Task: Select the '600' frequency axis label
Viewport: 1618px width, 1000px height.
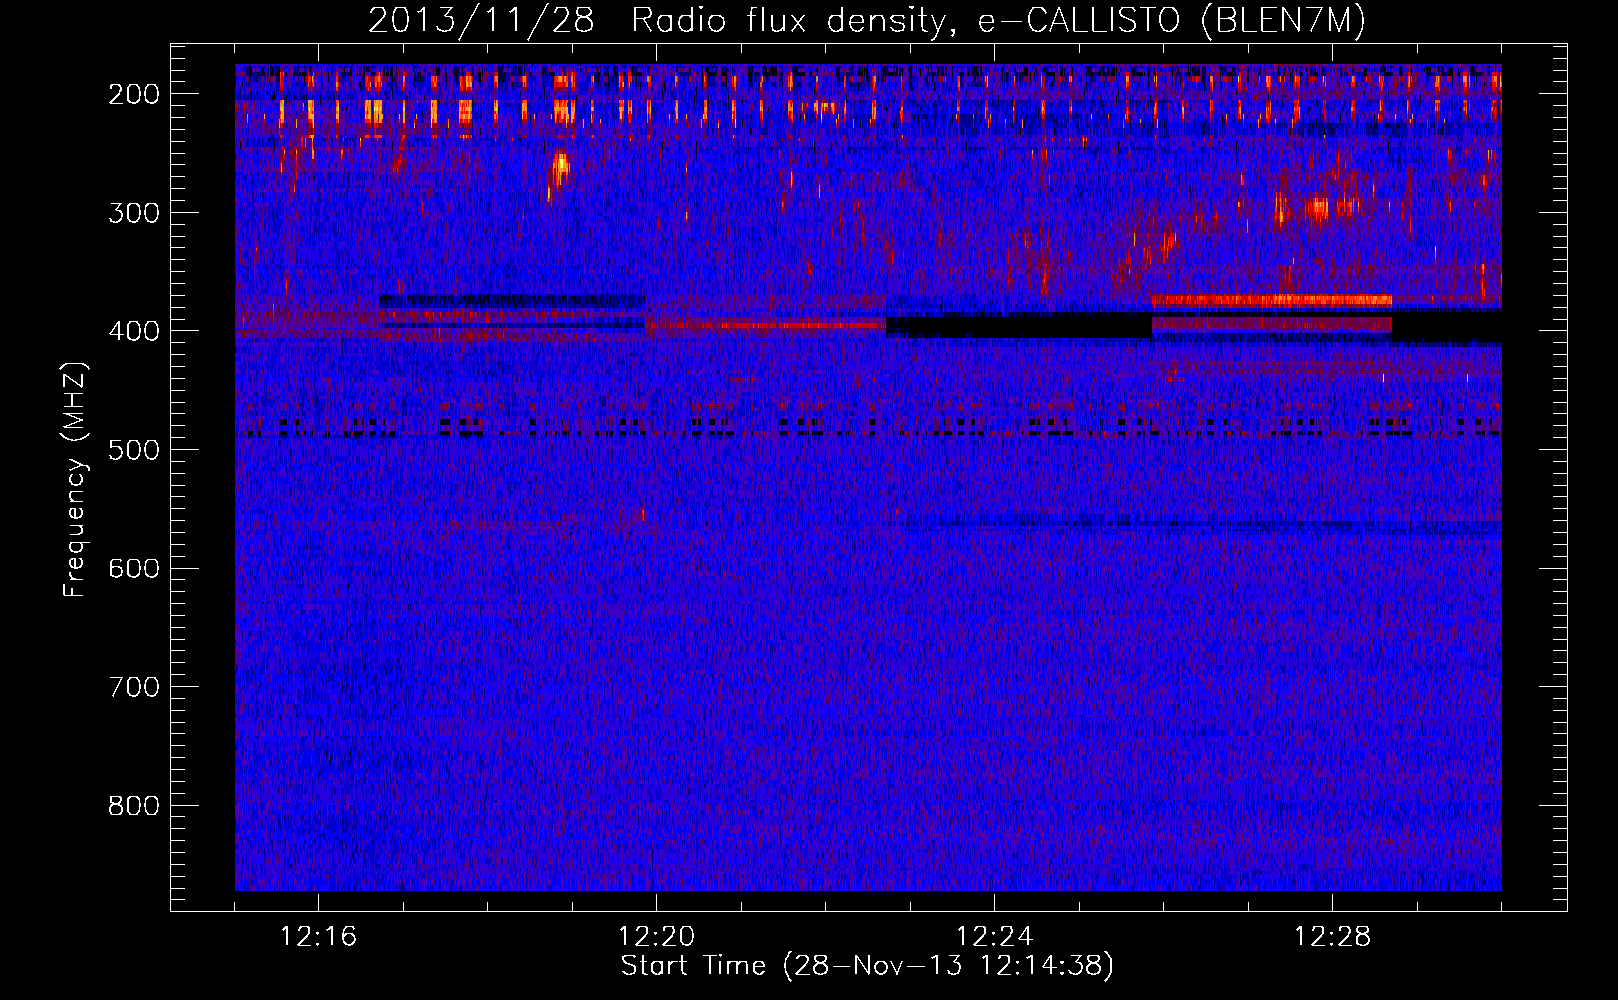Action: click(133, 568)
